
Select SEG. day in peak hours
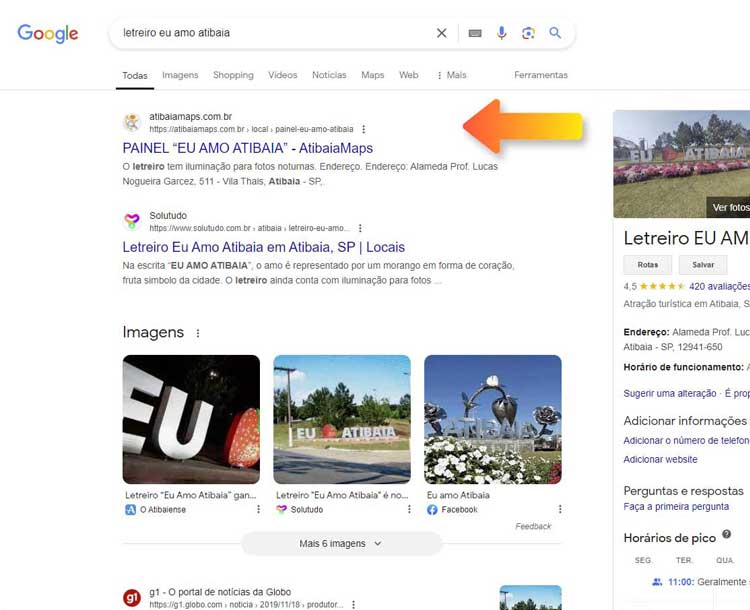tap(643, 560)
